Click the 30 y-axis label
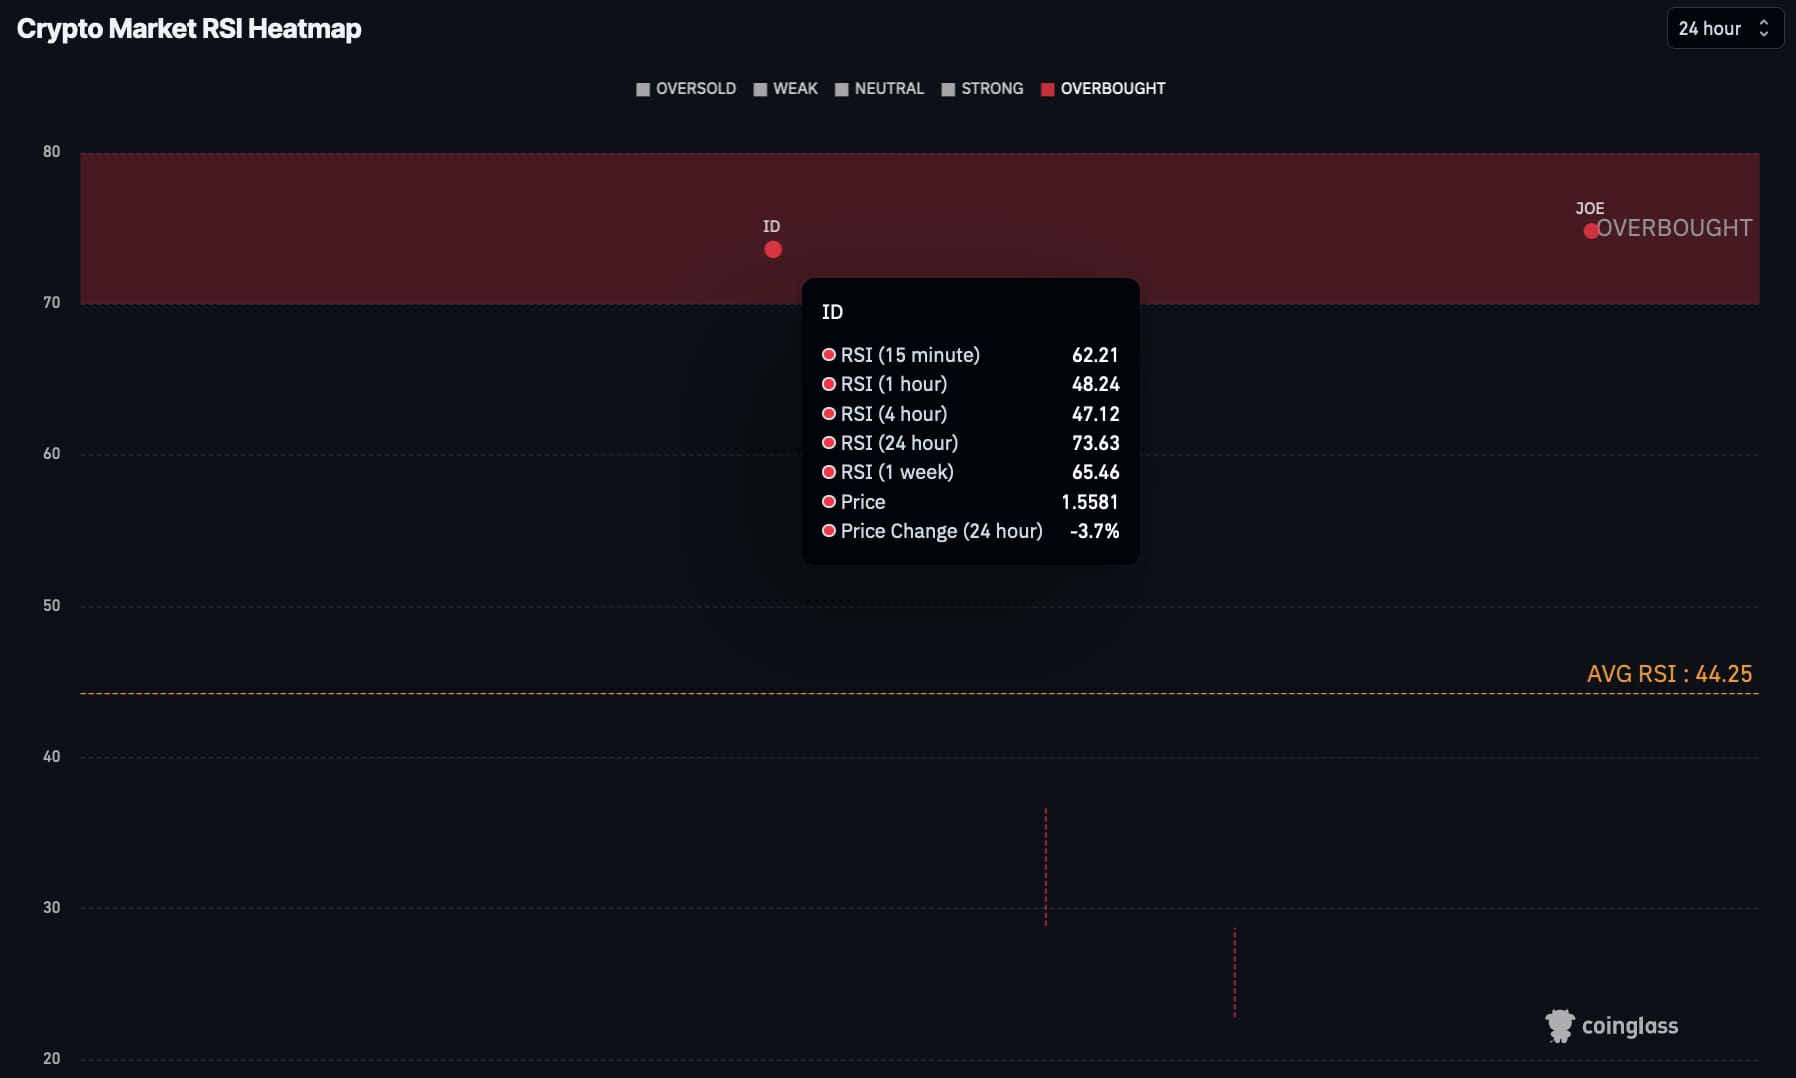 (x=51, y=907)
